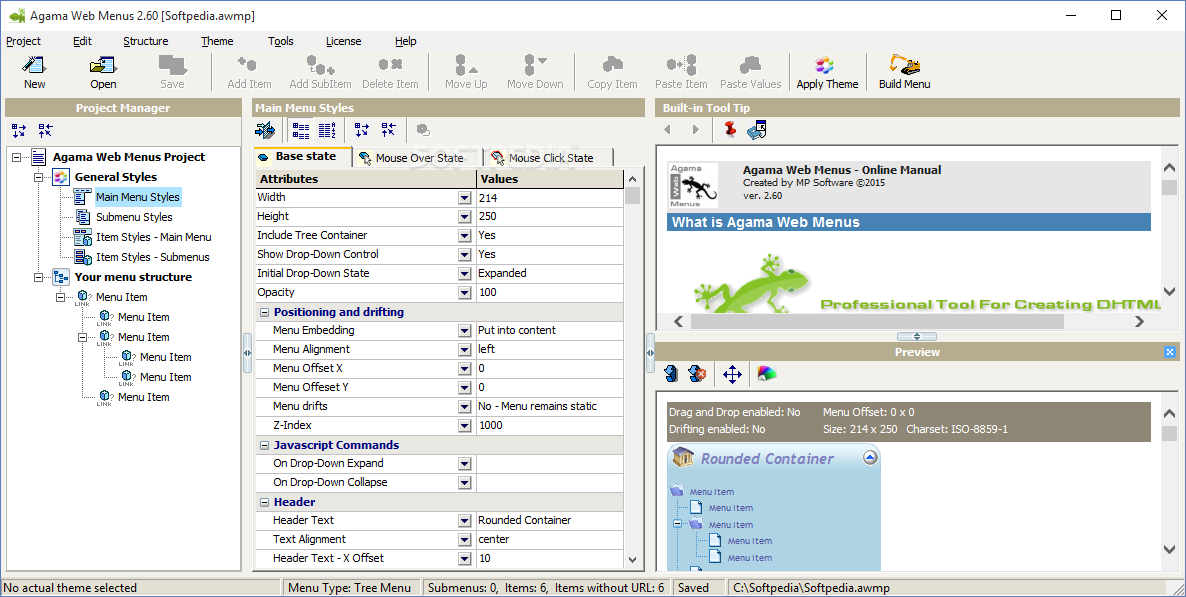Open the Menu Alignment dropdown arrow
Image resolution: width=1186 pixels, height=597 pixels.
[x=464, y=350]
